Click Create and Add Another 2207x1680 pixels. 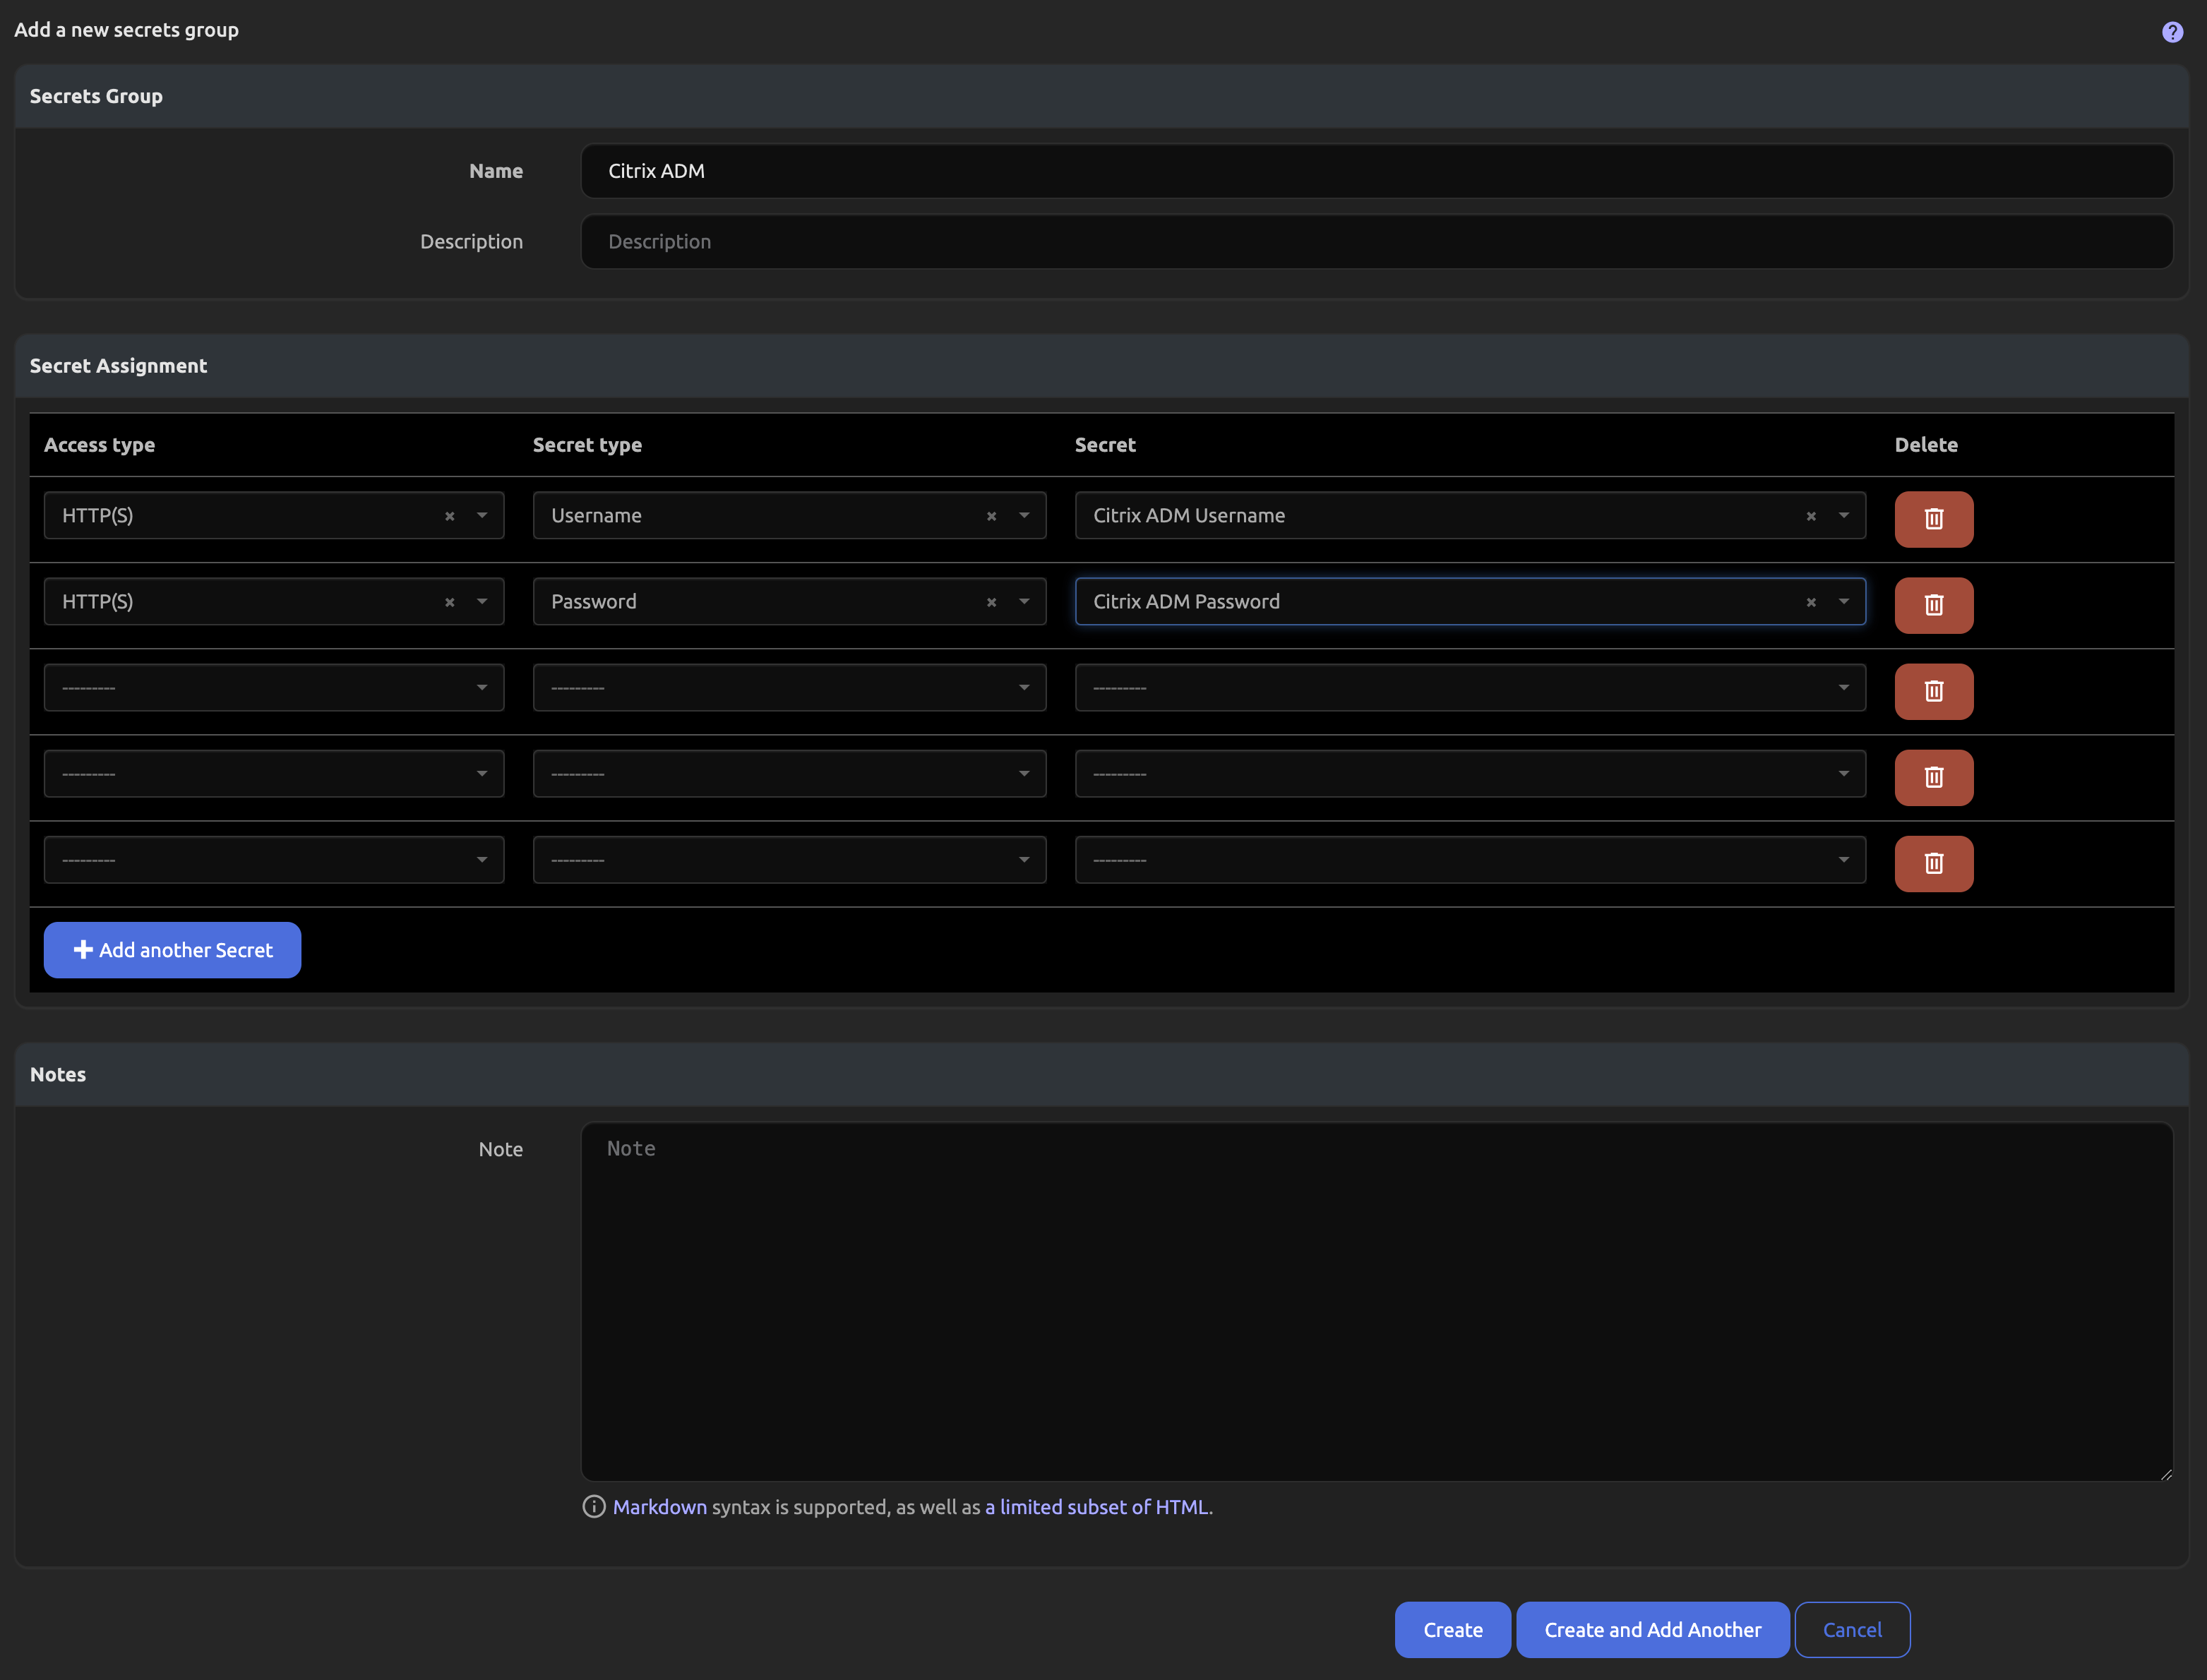pos(1652,1629)
